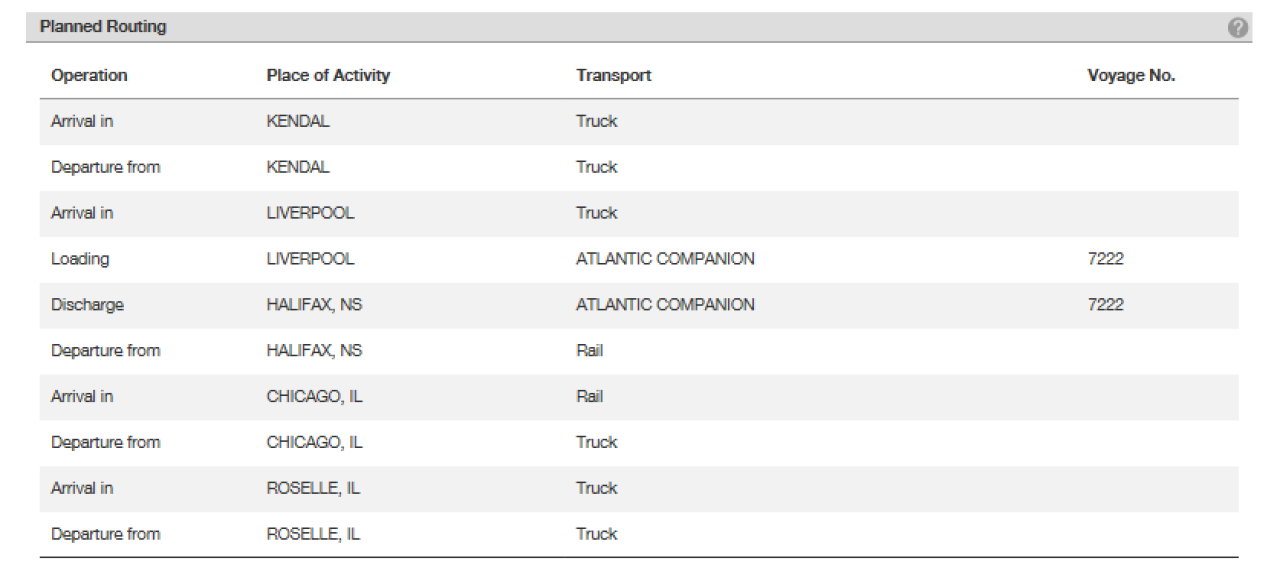Click the ATLANTIC COMPANION vessel name

(664, 259)
